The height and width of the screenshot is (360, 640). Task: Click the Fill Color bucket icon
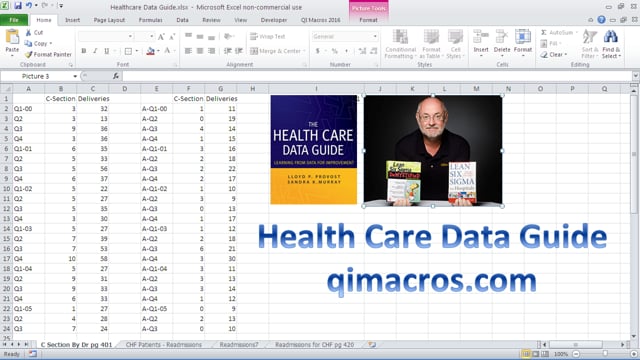[x=150, y=51]
